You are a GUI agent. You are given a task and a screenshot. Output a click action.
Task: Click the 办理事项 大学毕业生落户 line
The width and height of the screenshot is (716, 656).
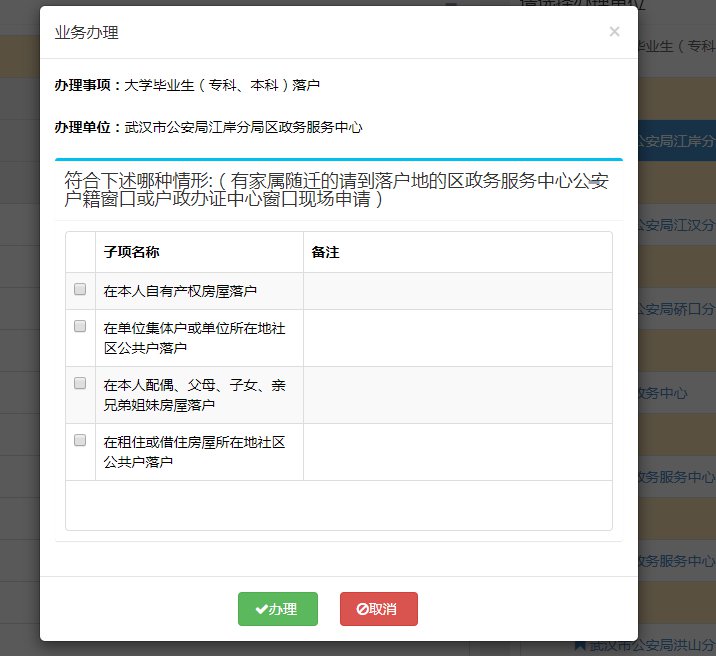coord(187,85)
